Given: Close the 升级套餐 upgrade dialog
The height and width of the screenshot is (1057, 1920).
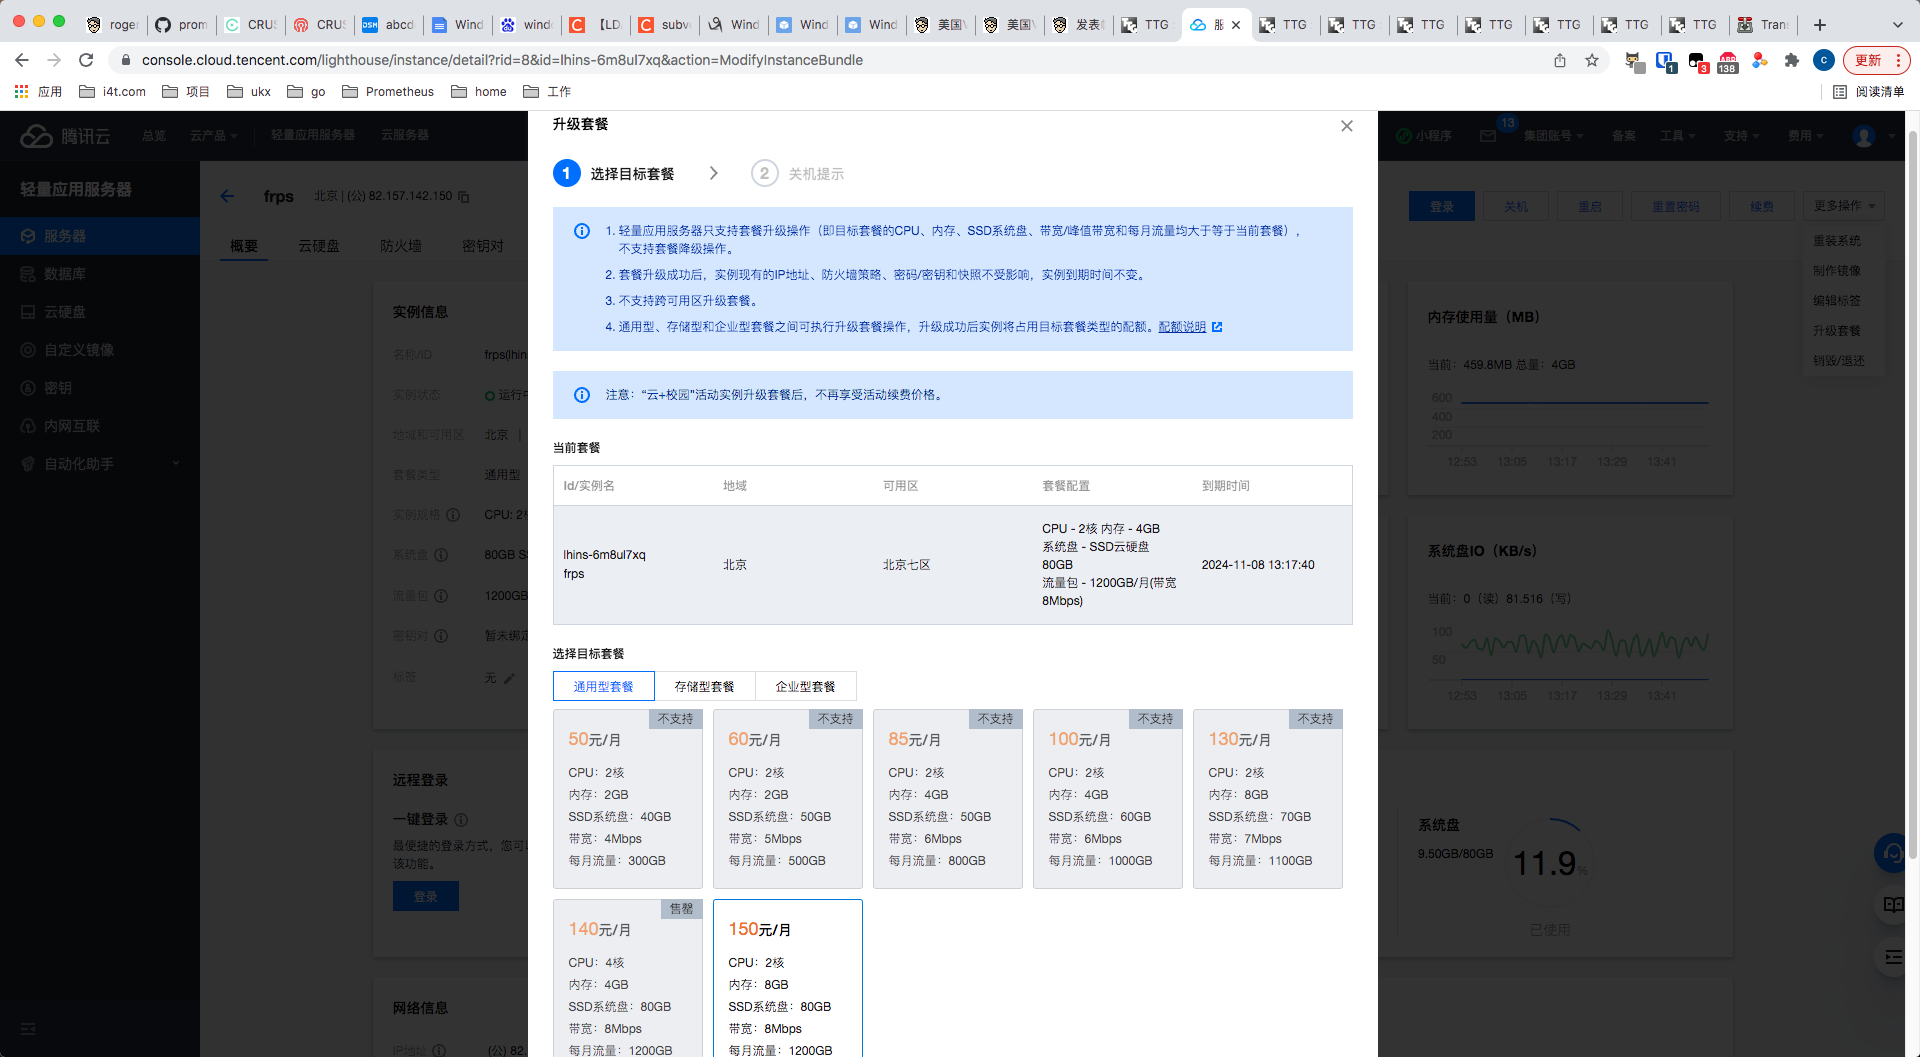Looking at the screenshot, I should click(1346, 126).
